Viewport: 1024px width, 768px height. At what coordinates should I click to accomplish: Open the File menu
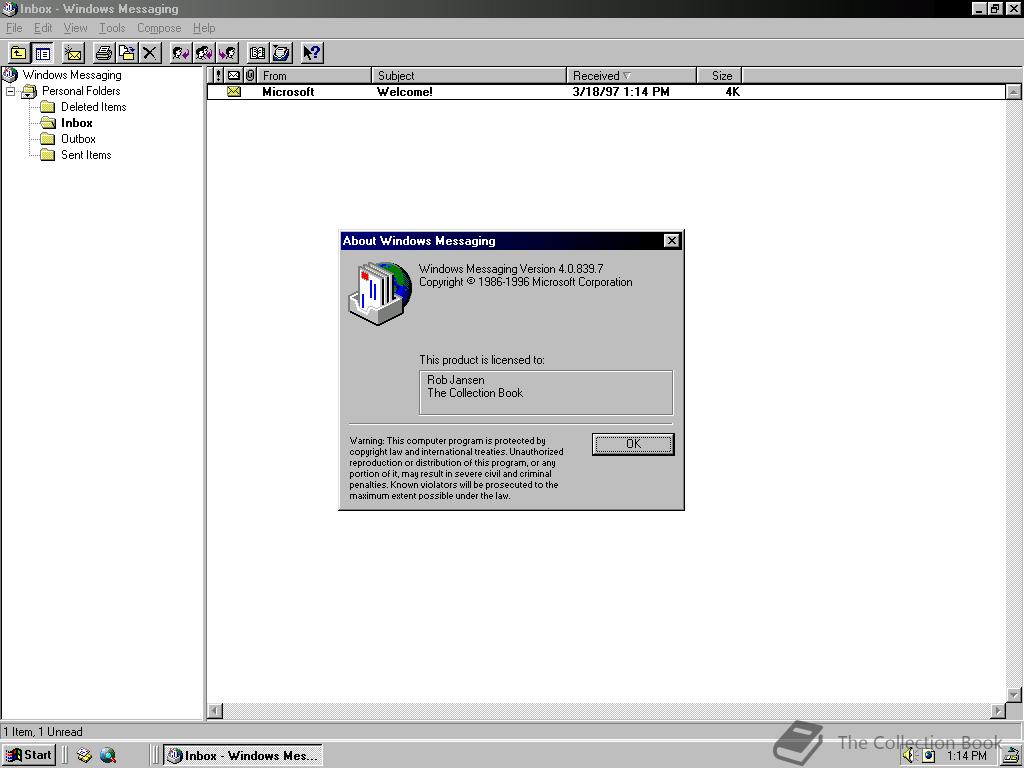pos(14,28)
